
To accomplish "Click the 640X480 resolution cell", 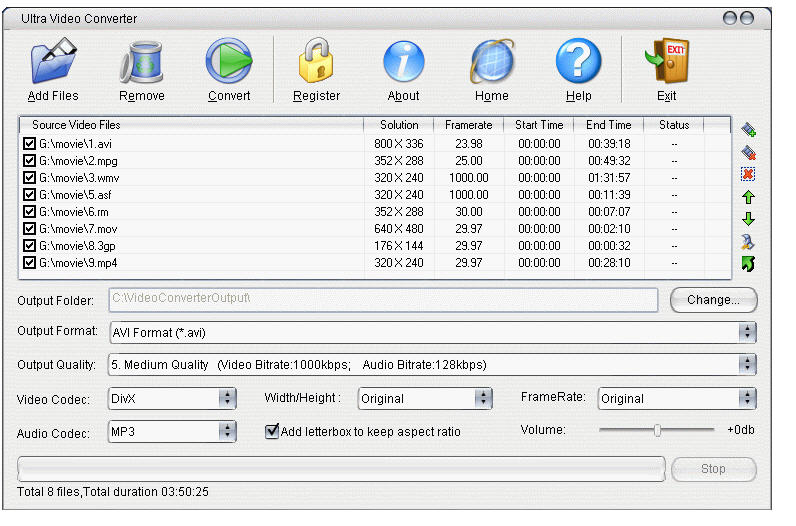I will [x=399, y=228].
